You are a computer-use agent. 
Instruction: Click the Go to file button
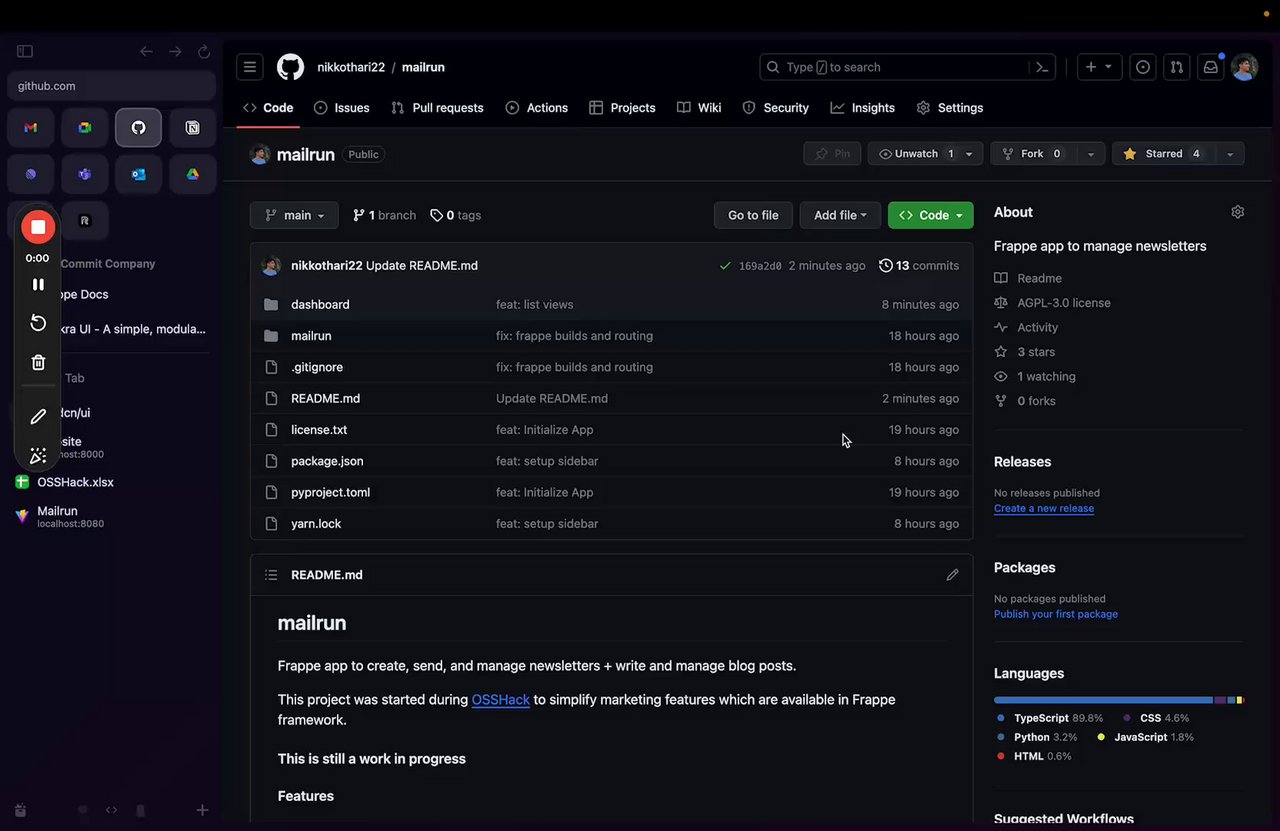pos(753,215)
